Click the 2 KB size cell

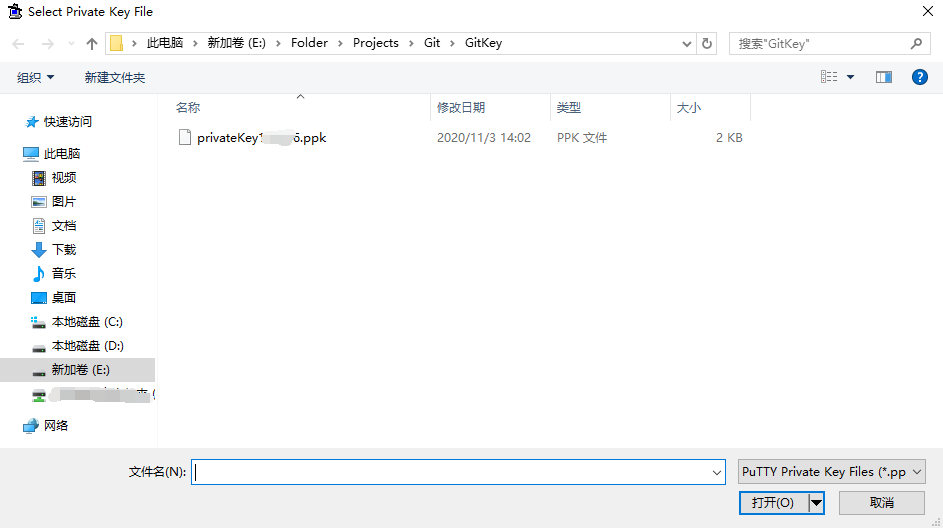click(729, 138)
